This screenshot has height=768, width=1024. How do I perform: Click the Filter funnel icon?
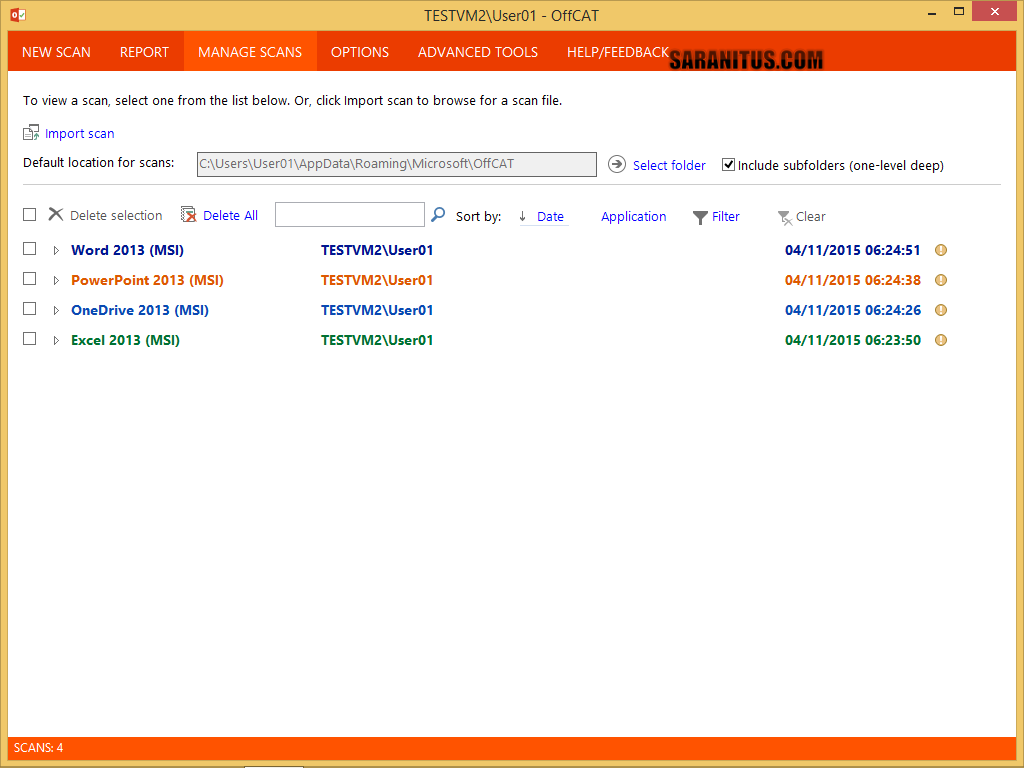click(x=700, y=217)
